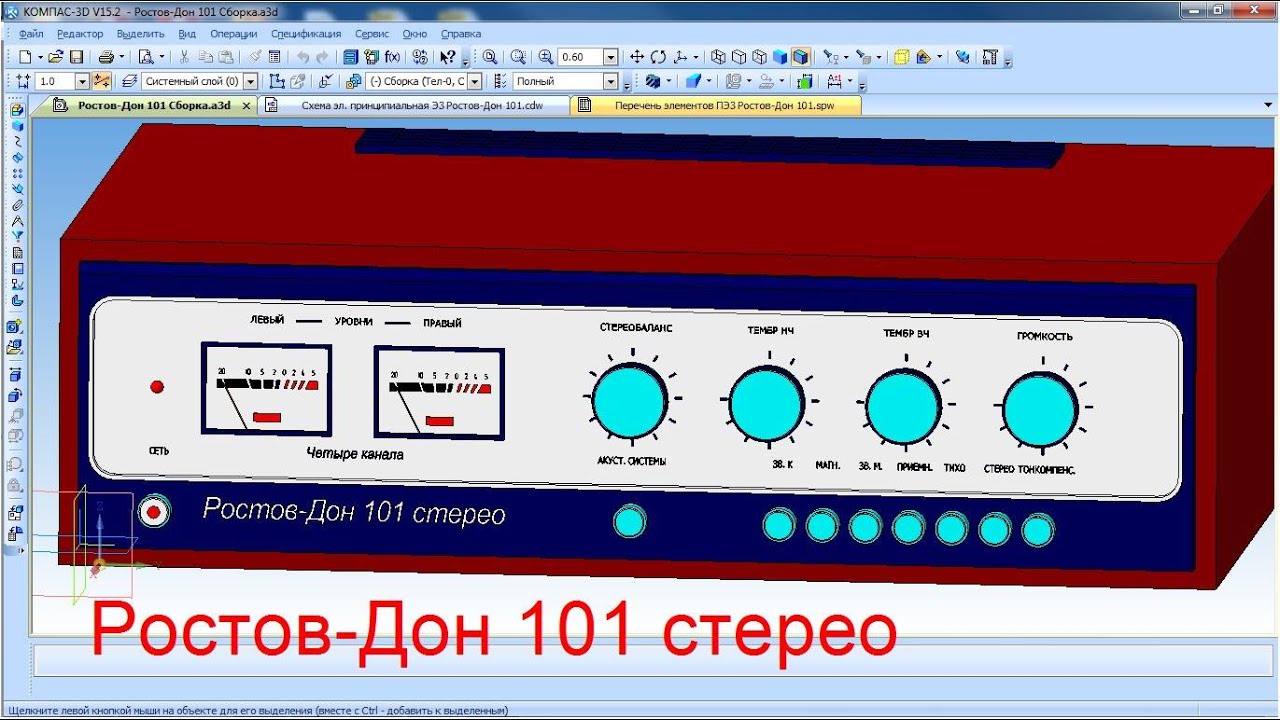
Task: Expand the Print arrow dropdown
Action: pos(122,57)
